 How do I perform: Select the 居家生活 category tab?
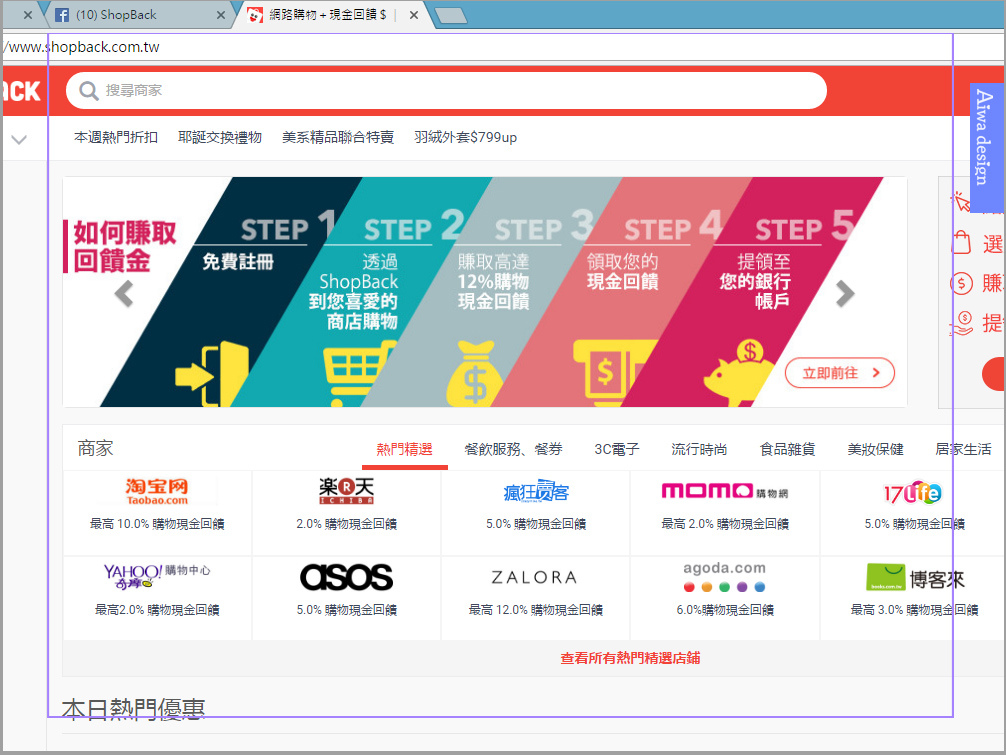[963, 449]
